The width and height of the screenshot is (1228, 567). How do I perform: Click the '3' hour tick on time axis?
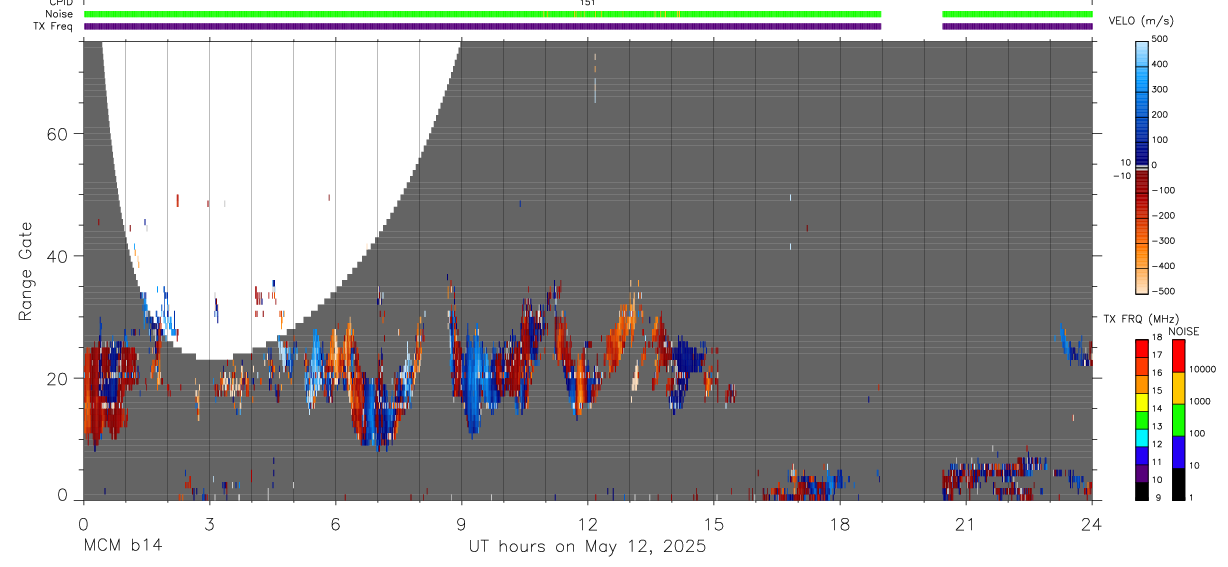(x=209, y=523)
